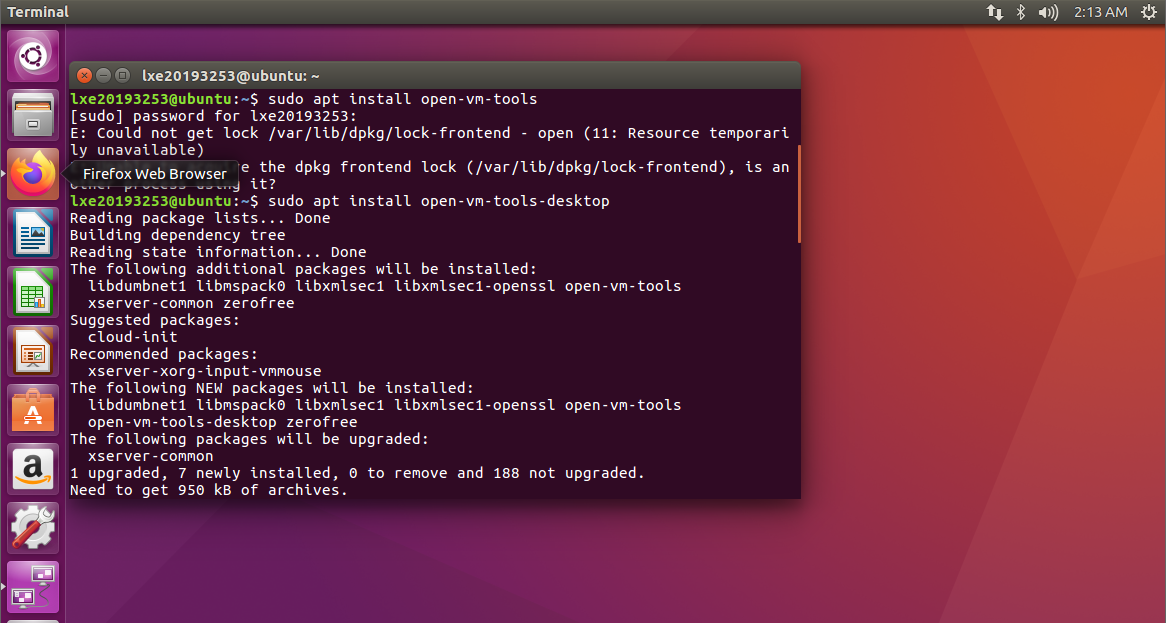Viewport: 1166px width, 623px height.
Task: Open the clock showing 2:13 AM
Action: [1101, 12]
